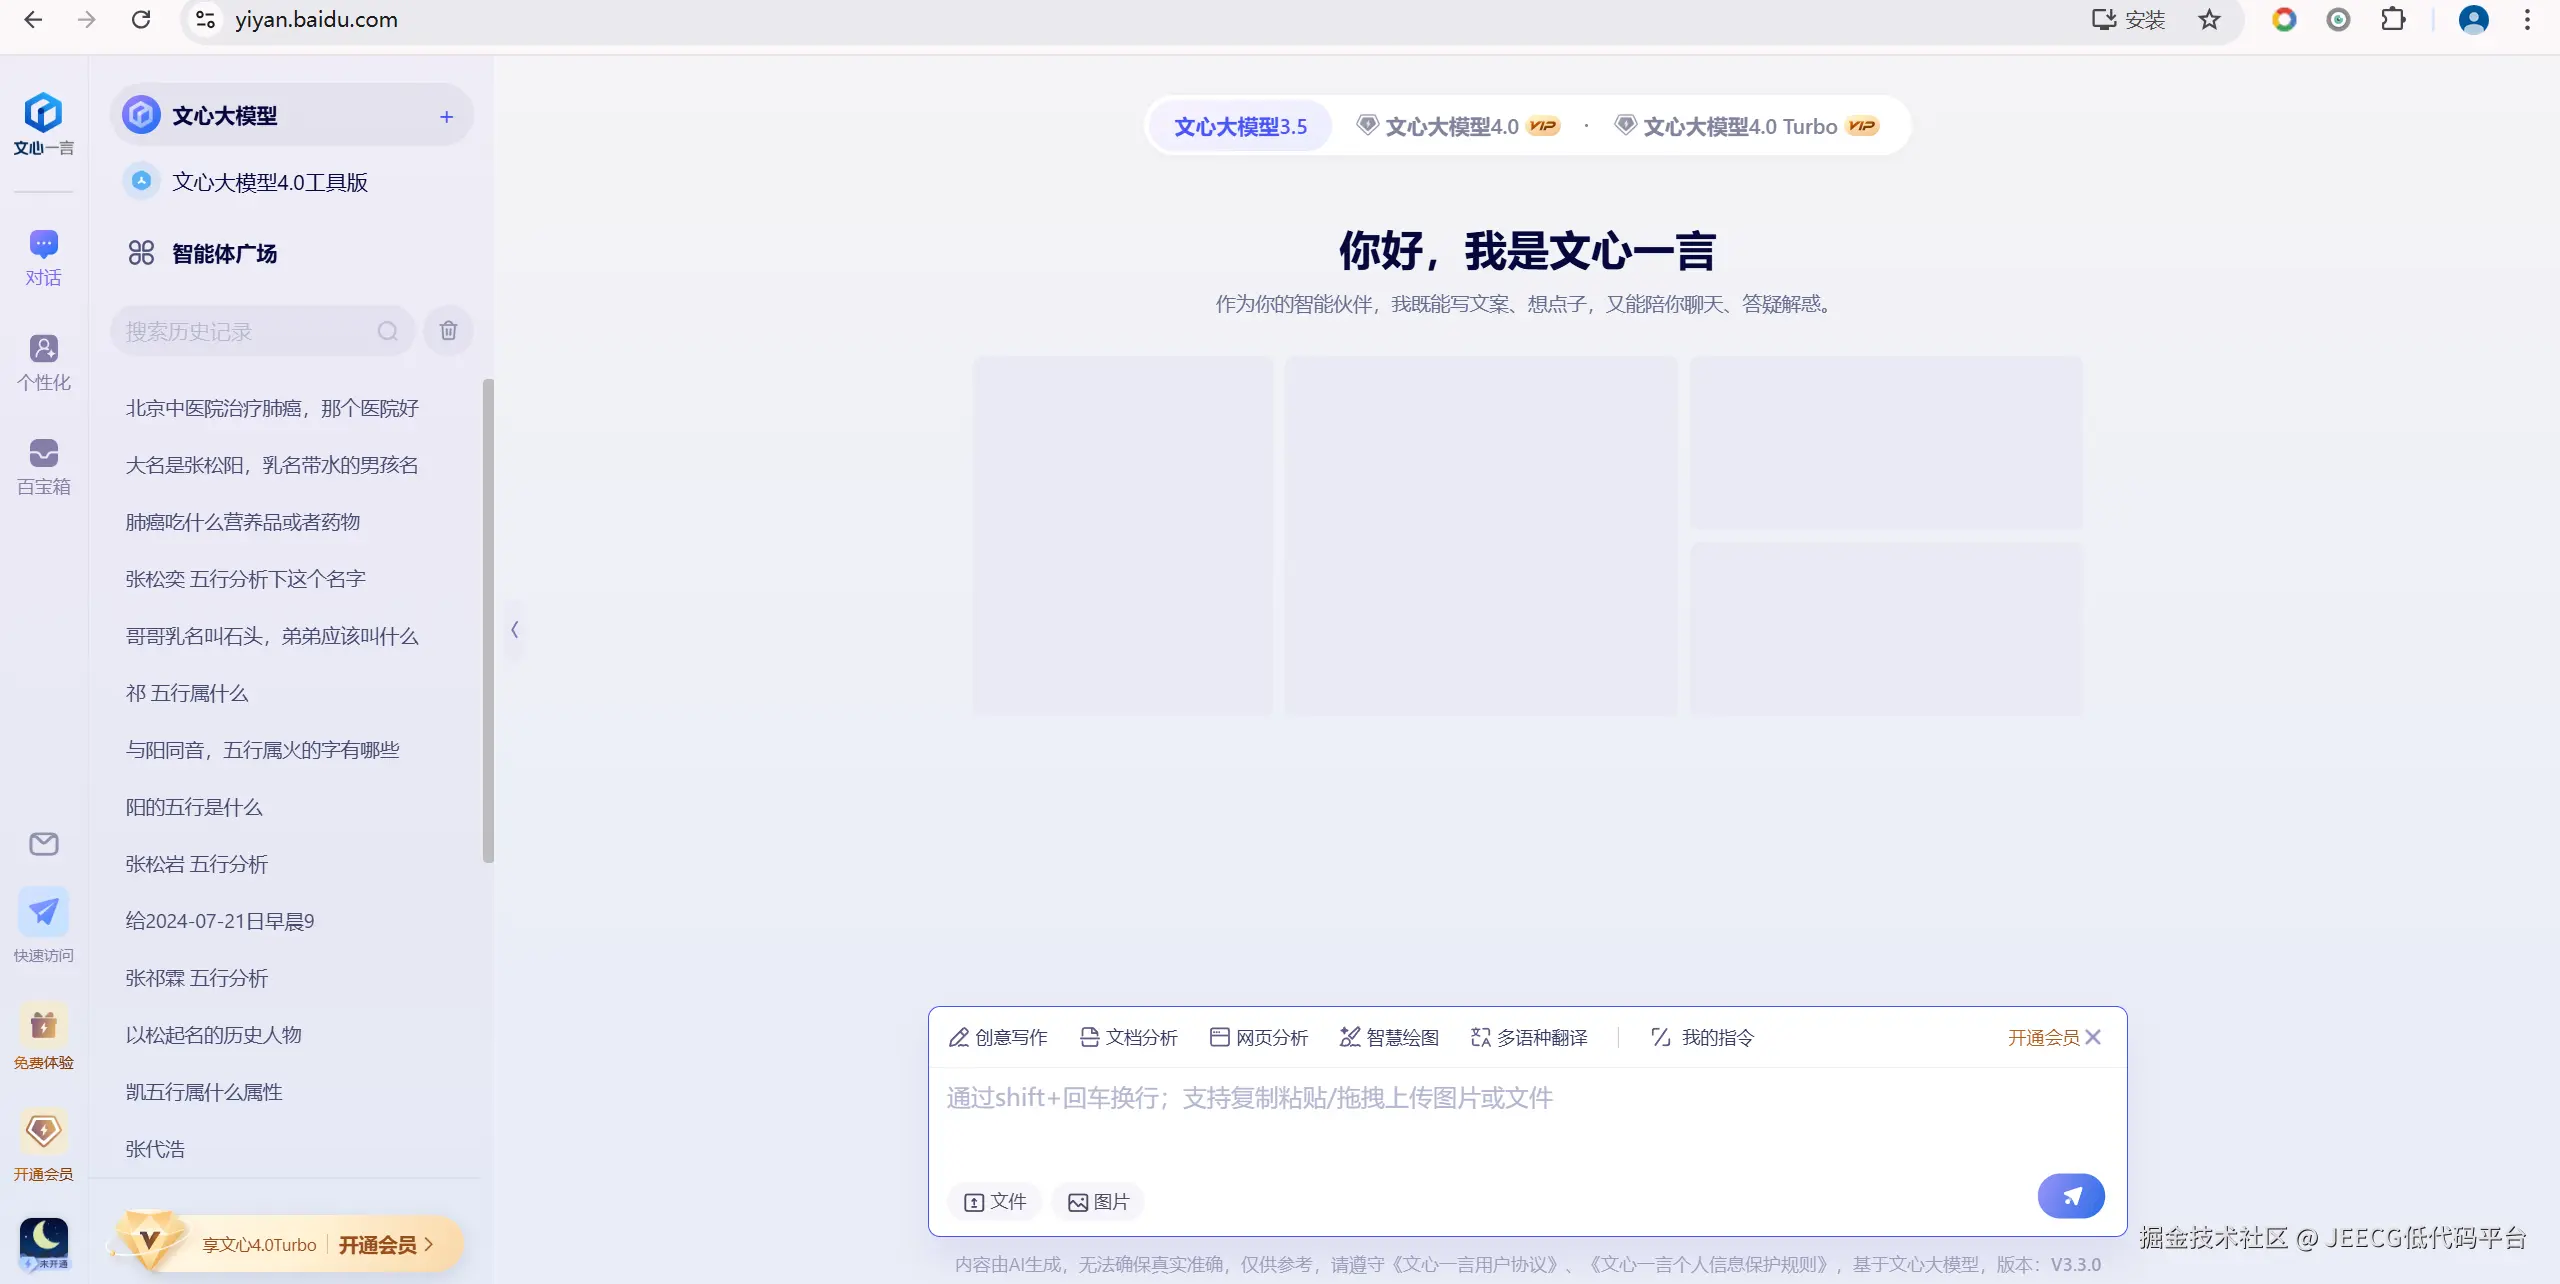The image size is (2560, 1284).
Task: Delete history with the trash icon
Action: pos(448,330)
